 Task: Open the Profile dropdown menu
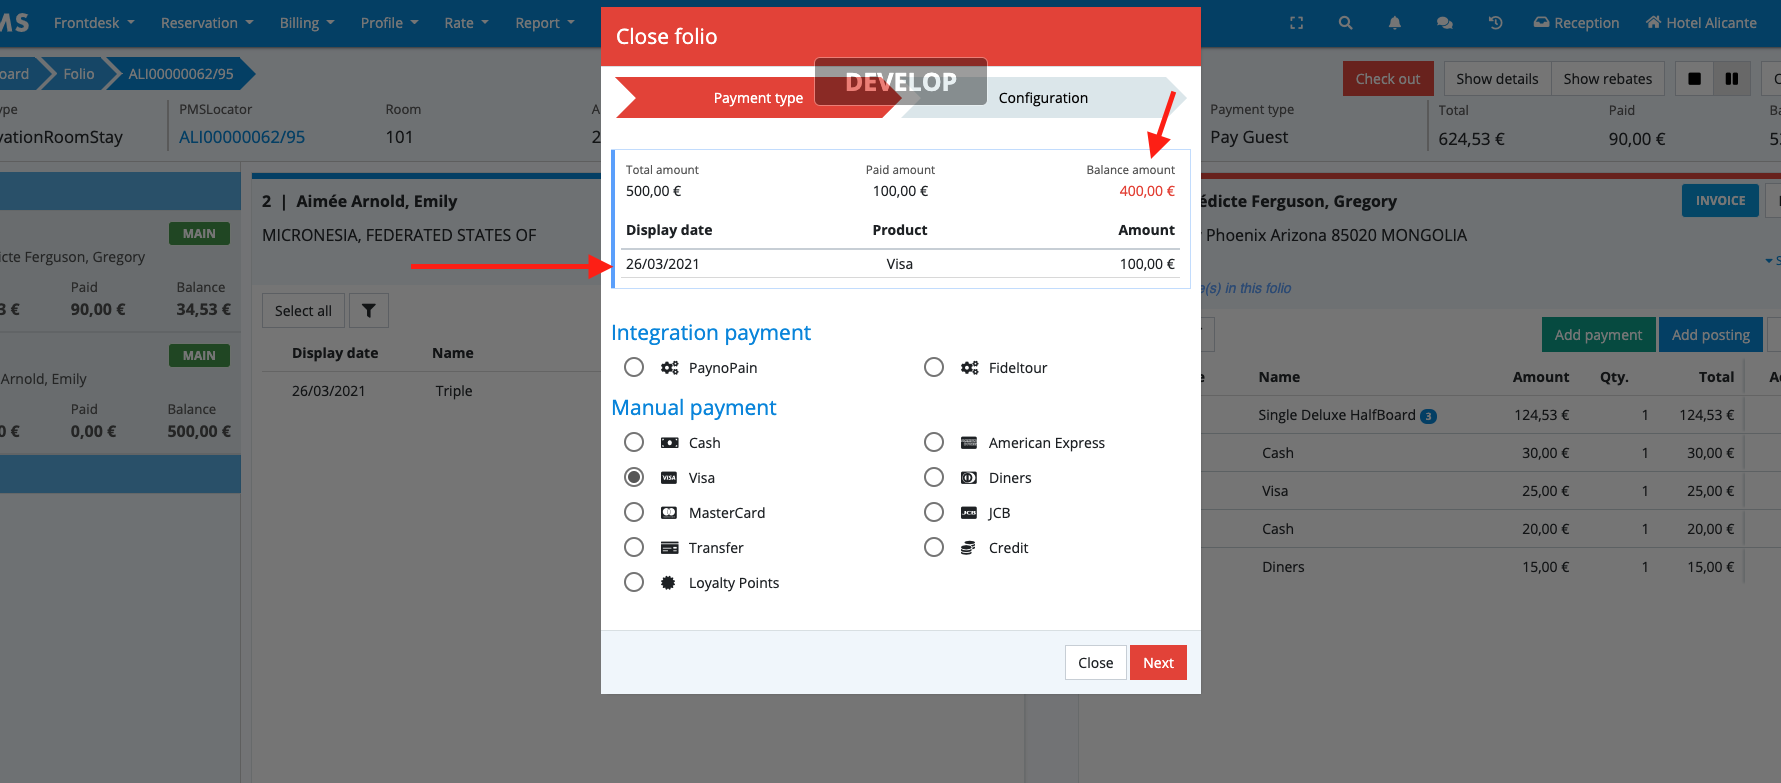389,23
